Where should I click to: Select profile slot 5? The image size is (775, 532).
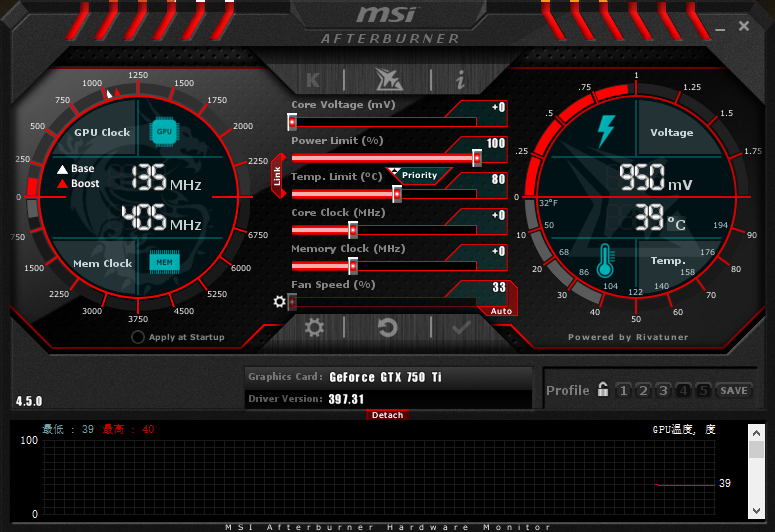tap(703, 391)
